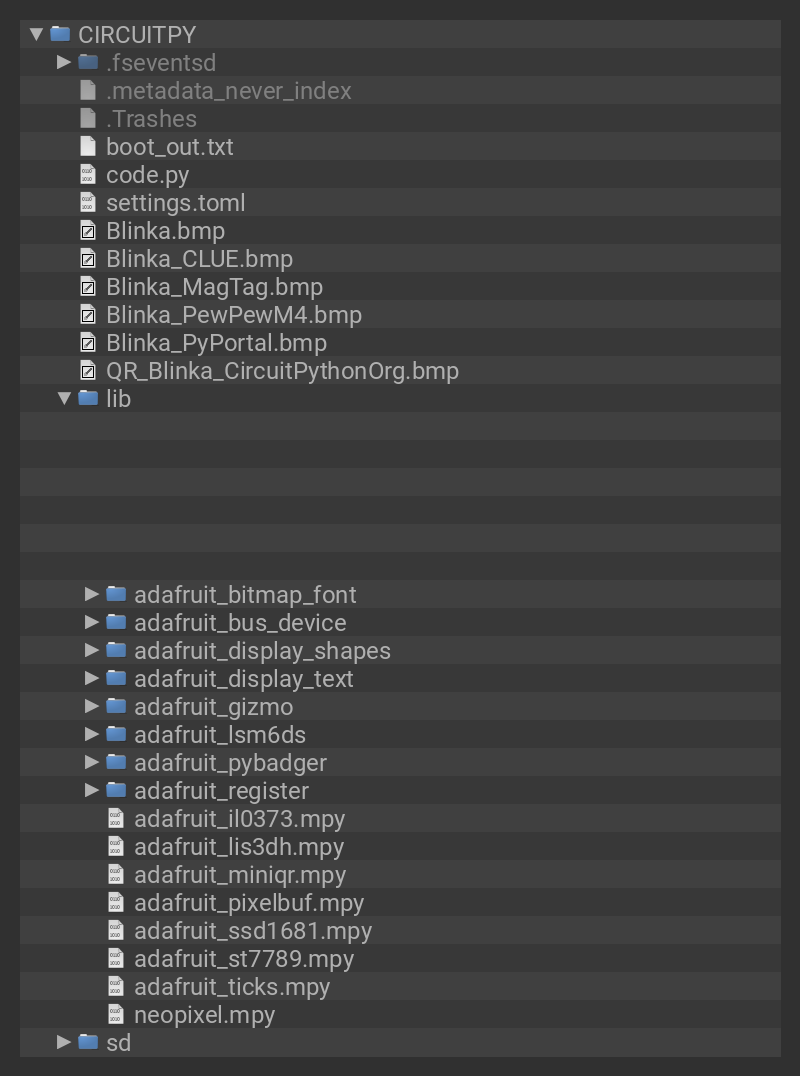Collapse the CIRCUITPY root folder
The height and width of the screenshot is (1076, 800).
point(37,34)
